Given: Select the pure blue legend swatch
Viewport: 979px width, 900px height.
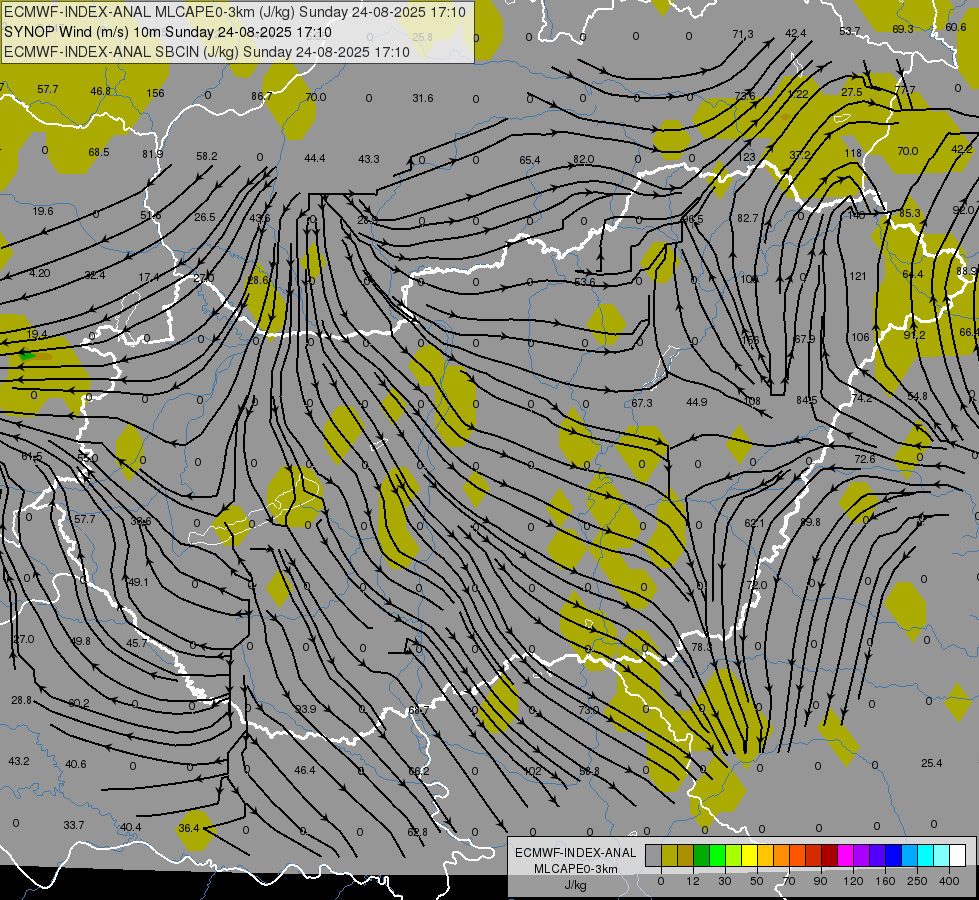Looking at the screenshot, I should point(893,855).
